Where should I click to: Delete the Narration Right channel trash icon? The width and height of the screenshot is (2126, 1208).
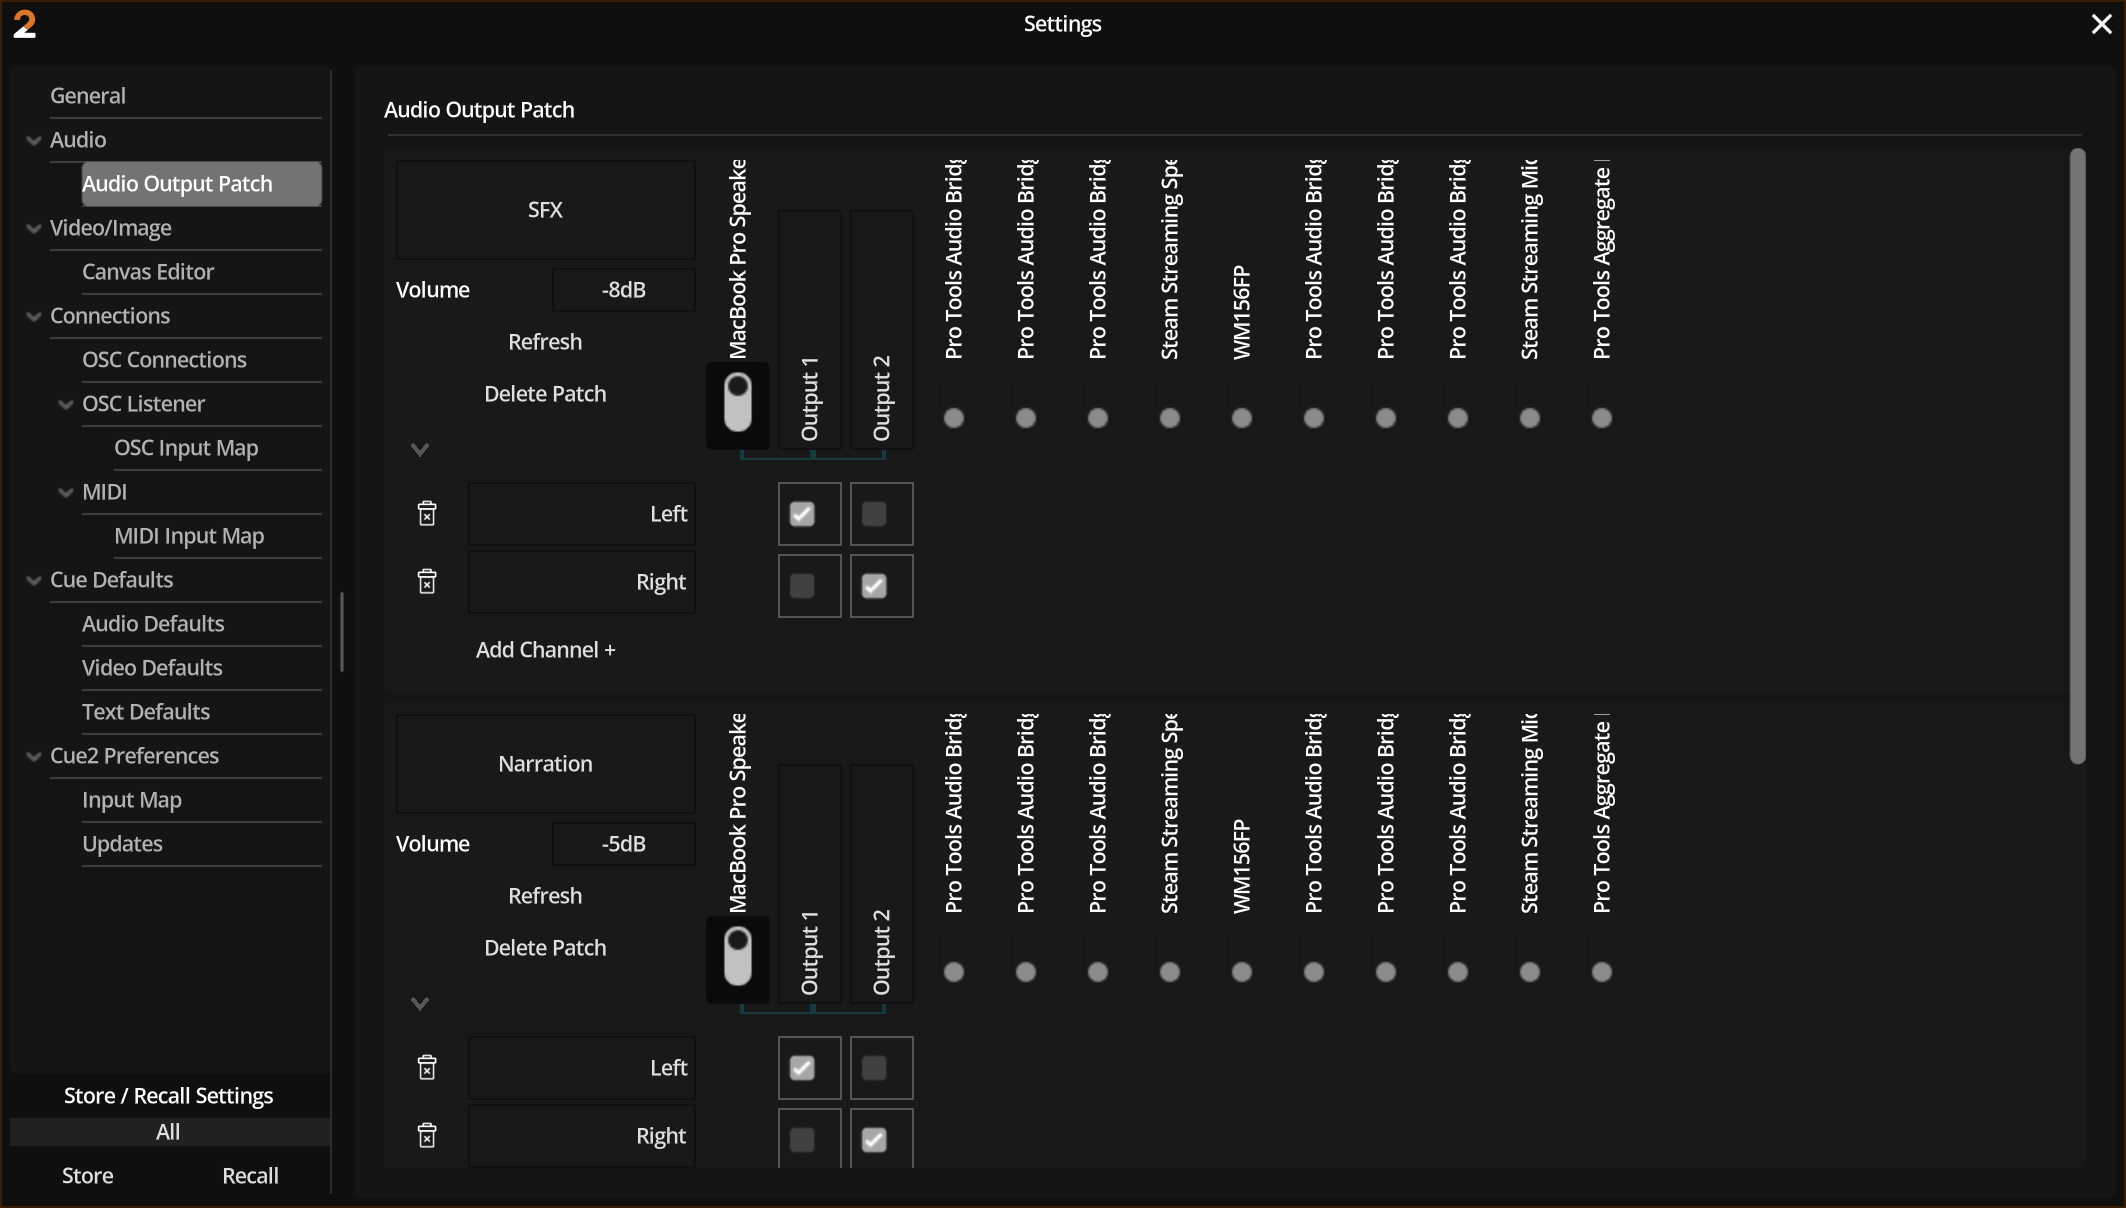tap(427, 1136)
